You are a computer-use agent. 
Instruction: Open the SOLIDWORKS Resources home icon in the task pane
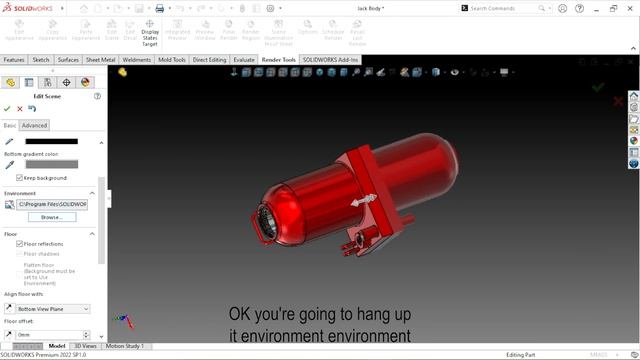coord(633,96)
